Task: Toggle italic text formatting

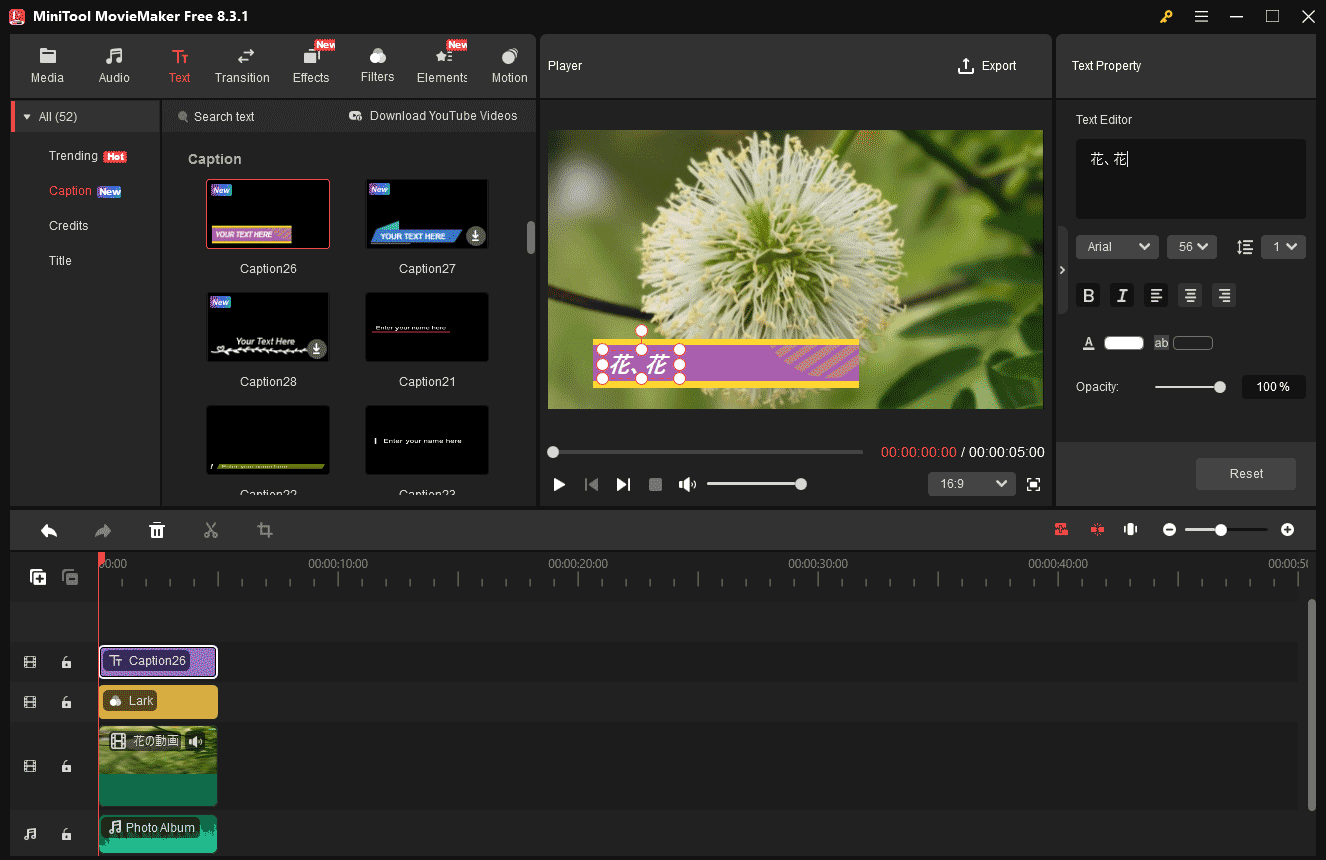Action: 1122,295
